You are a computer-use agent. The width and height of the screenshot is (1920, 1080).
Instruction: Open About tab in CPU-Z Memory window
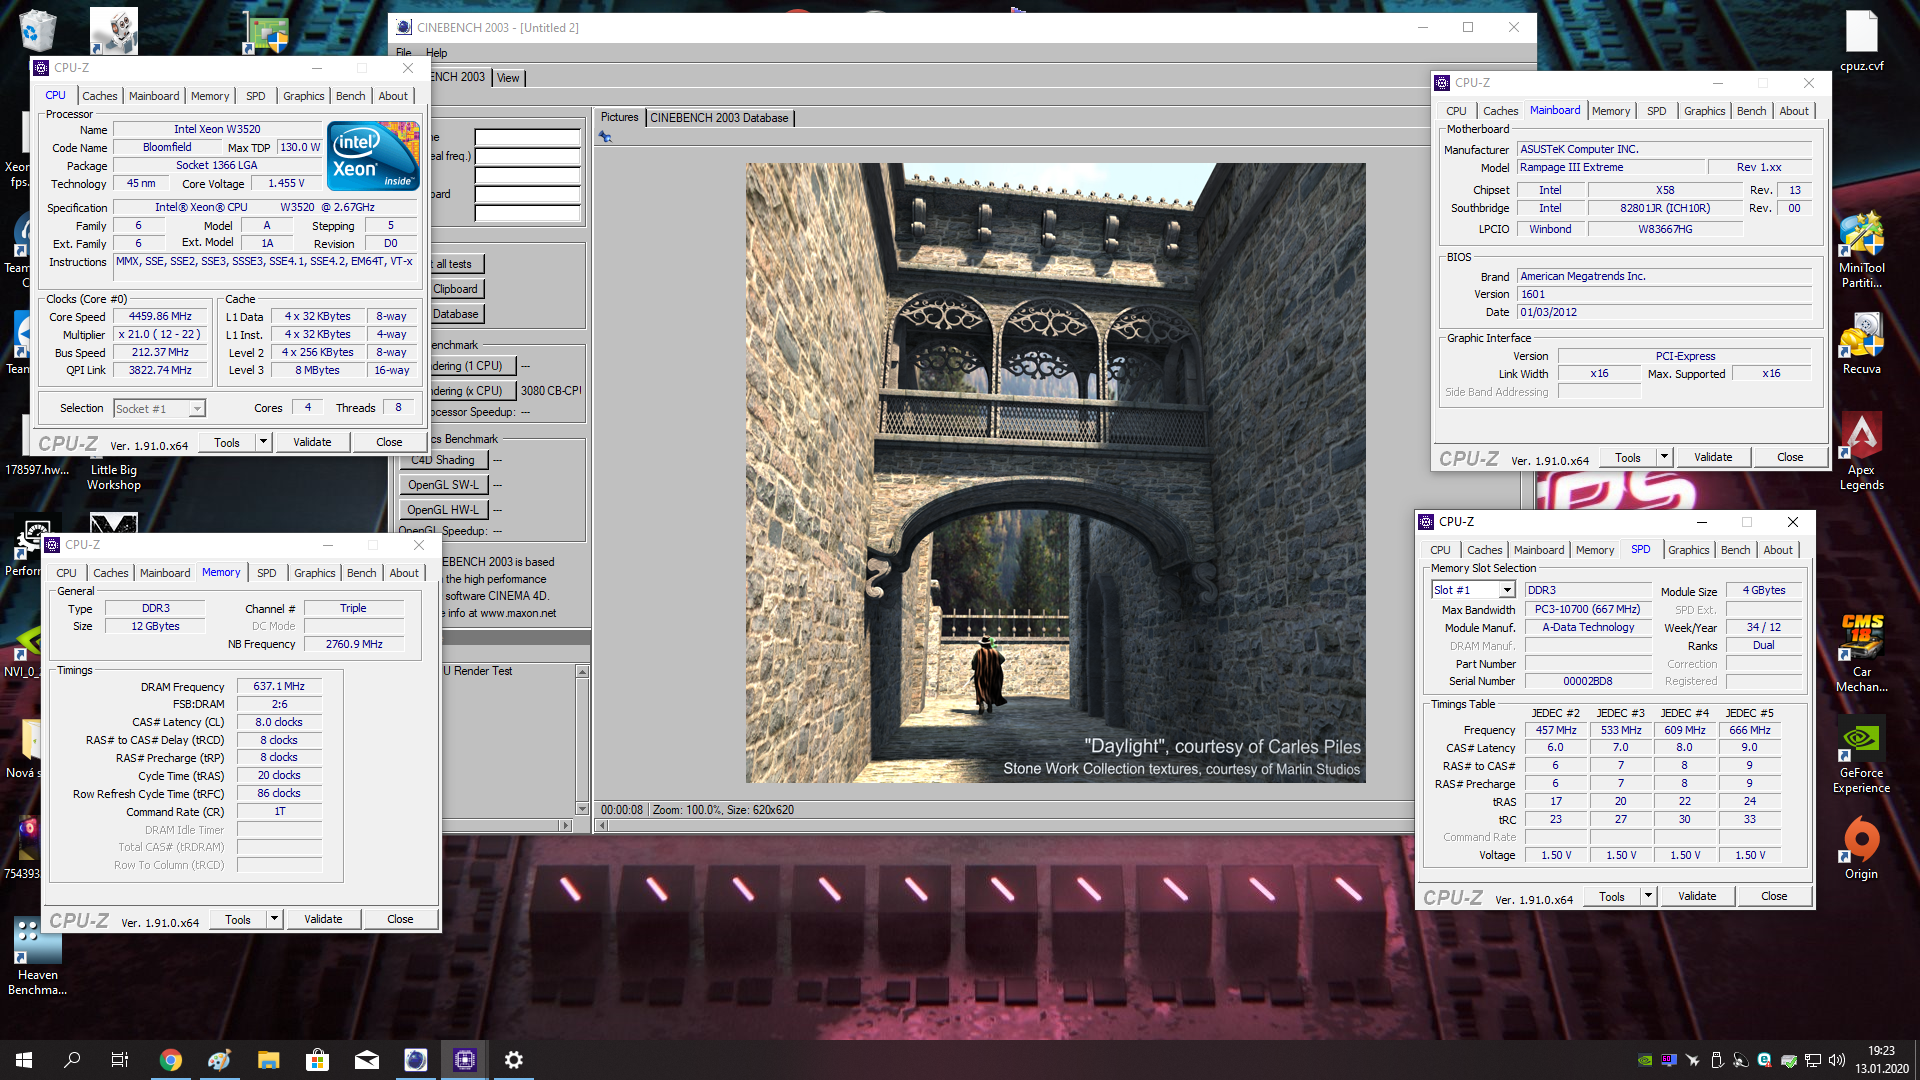point(404,573)
